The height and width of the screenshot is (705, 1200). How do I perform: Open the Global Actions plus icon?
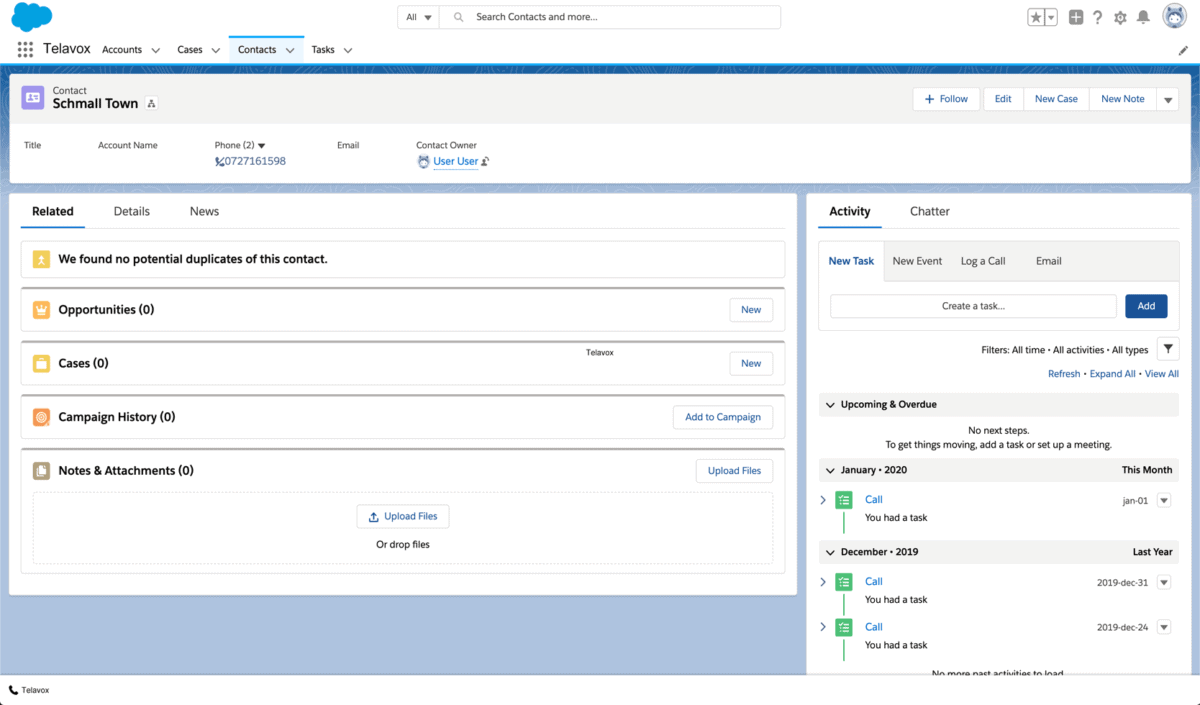(1076, 17)
